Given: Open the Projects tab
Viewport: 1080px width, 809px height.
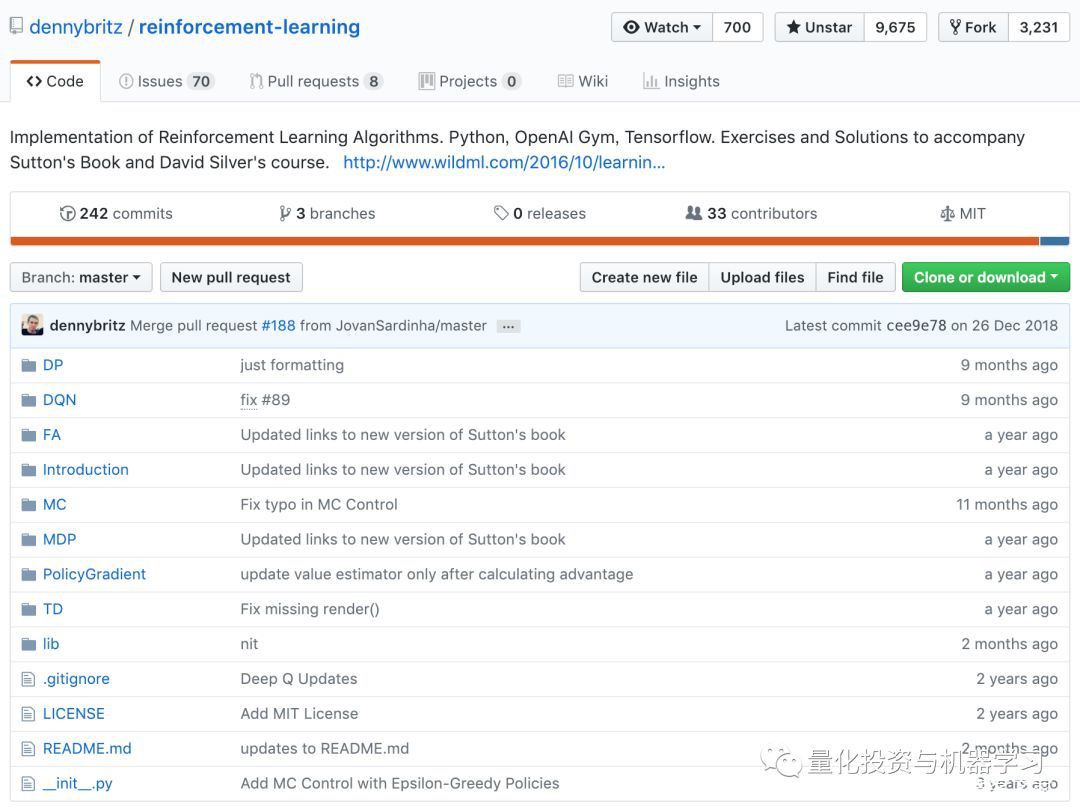Looking at the screenshot, I should click(470, 81).
